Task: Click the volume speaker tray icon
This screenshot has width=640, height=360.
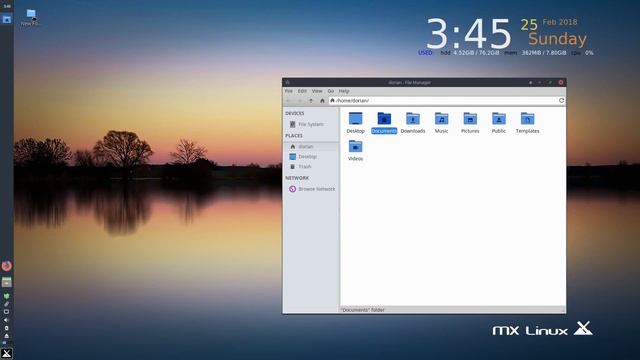Action: pos(6,320)
